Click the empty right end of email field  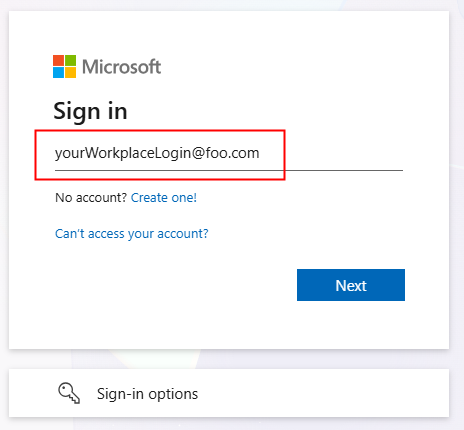343,153
